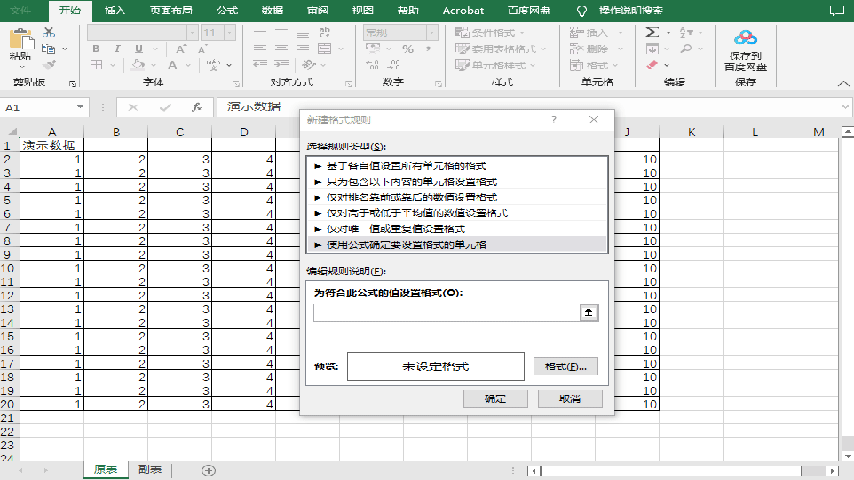Select use a formula rule type
Image resolution: width=854 pixels, height=480 pixels.
pos(457,245)
